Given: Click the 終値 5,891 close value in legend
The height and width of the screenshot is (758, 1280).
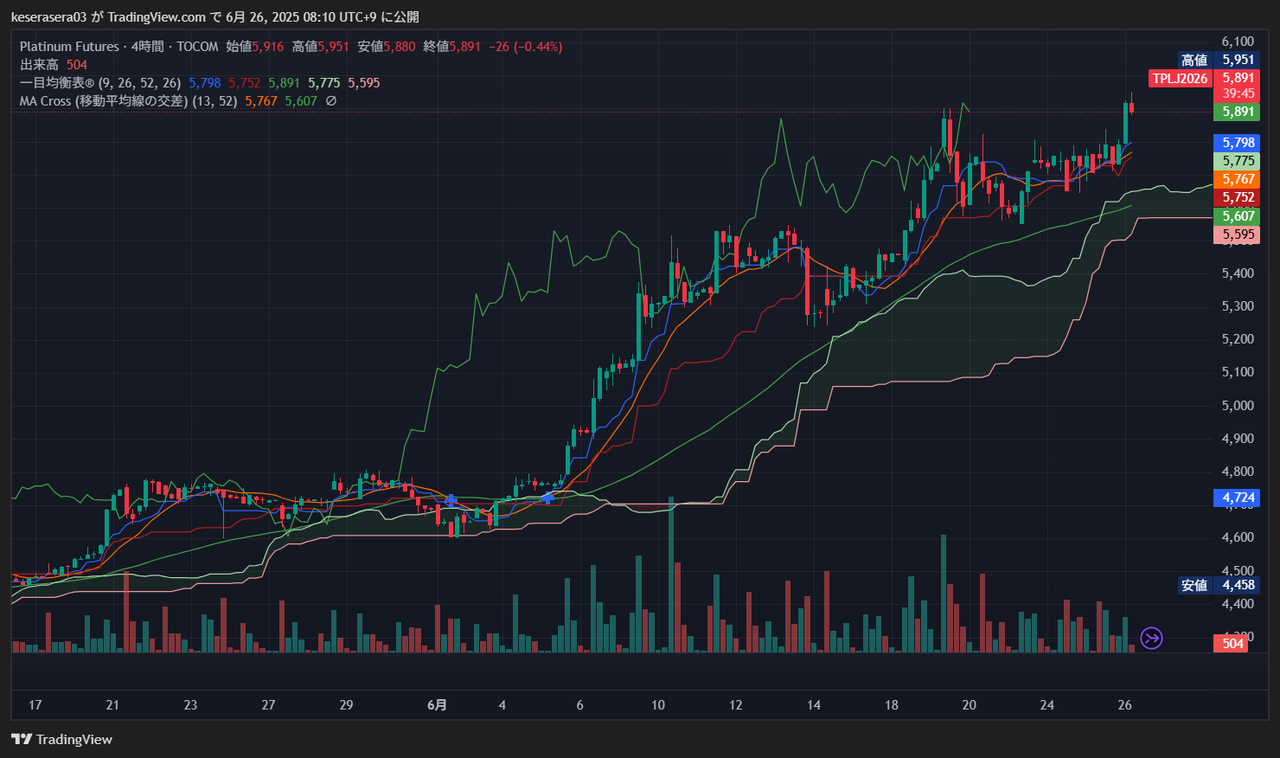Looking at the screenshot, I should click(454, 46).
